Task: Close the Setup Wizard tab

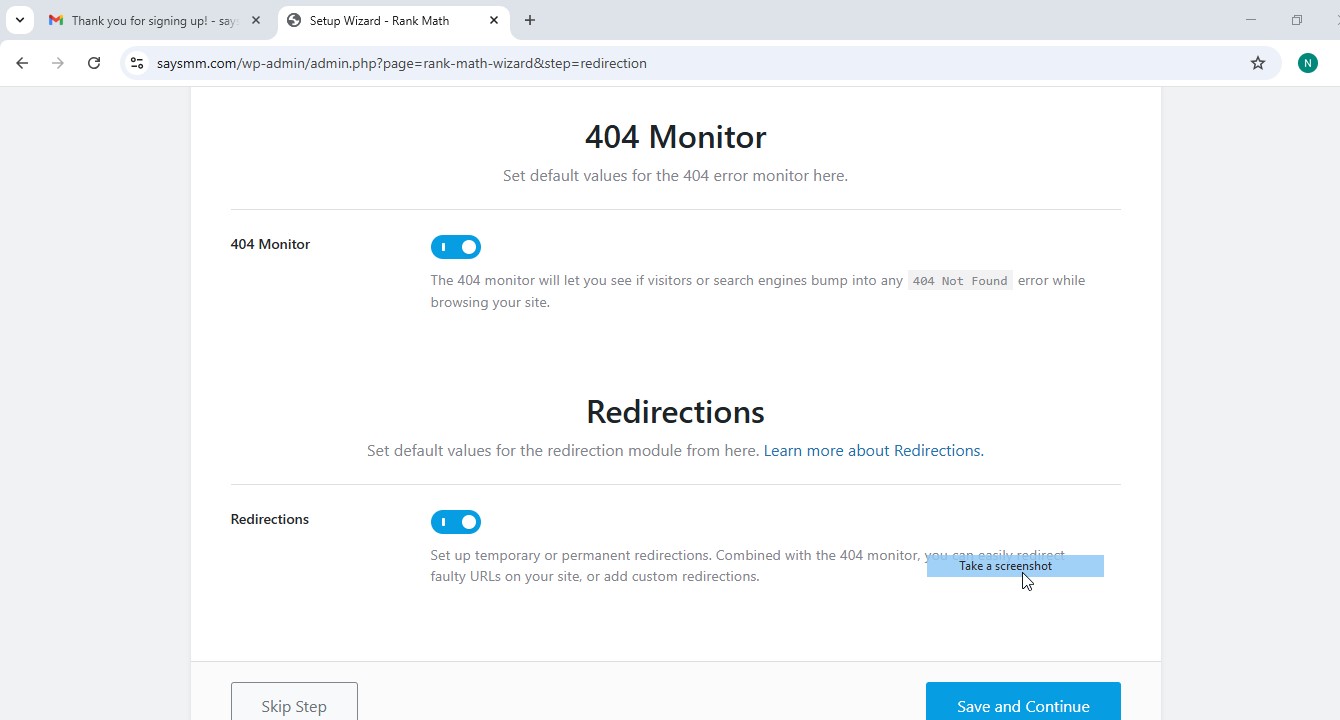Action: 494,20
